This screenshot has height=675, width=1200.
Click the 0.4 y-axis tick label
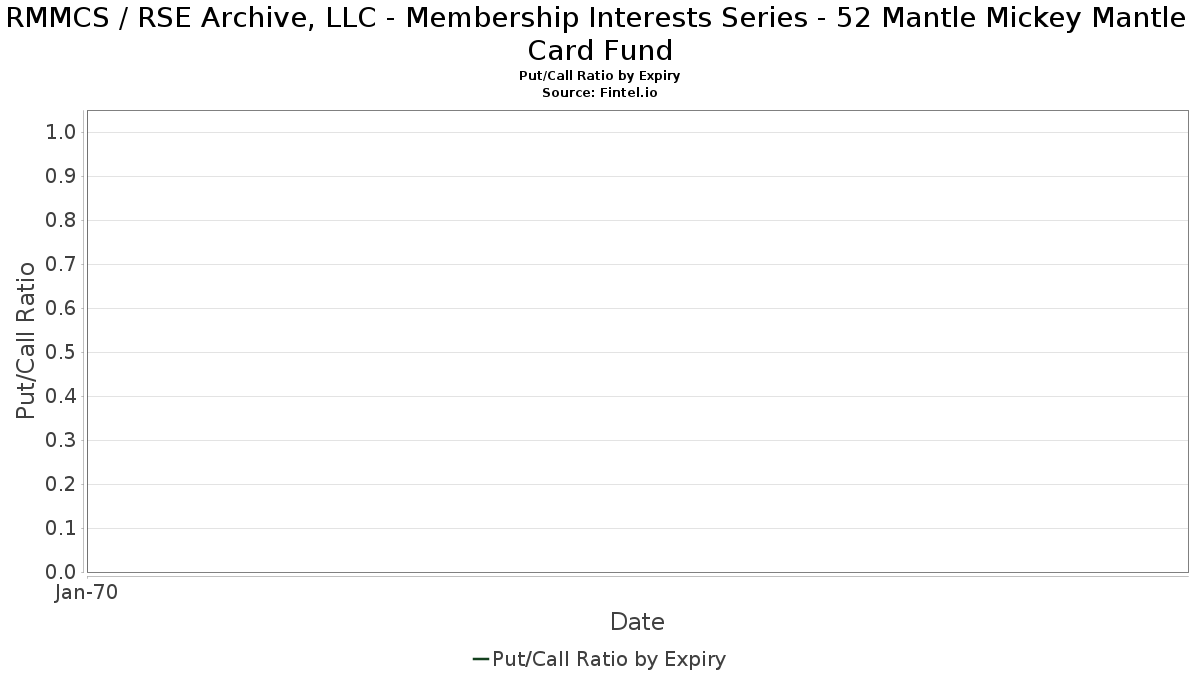click(x=61, y=397)
